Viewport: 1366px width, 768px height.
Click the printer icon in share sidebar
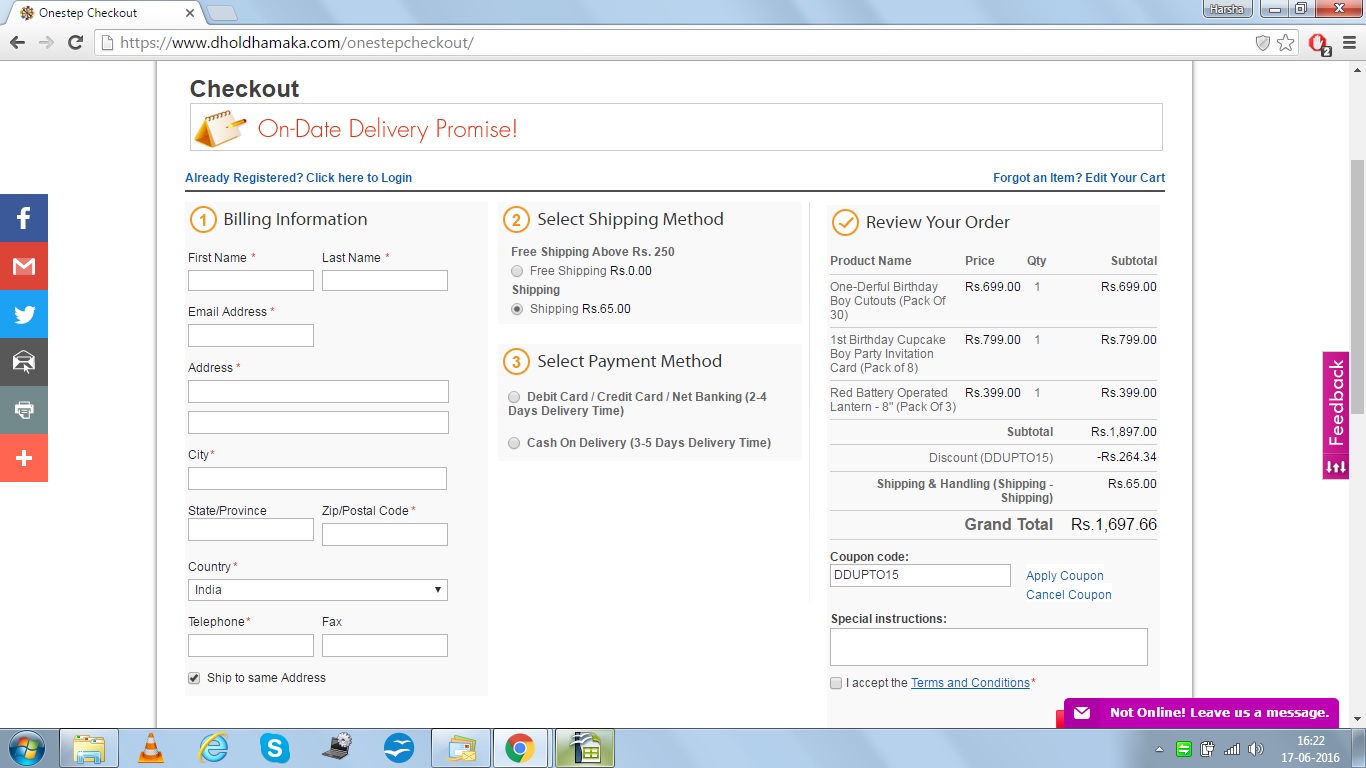[24, 410]
